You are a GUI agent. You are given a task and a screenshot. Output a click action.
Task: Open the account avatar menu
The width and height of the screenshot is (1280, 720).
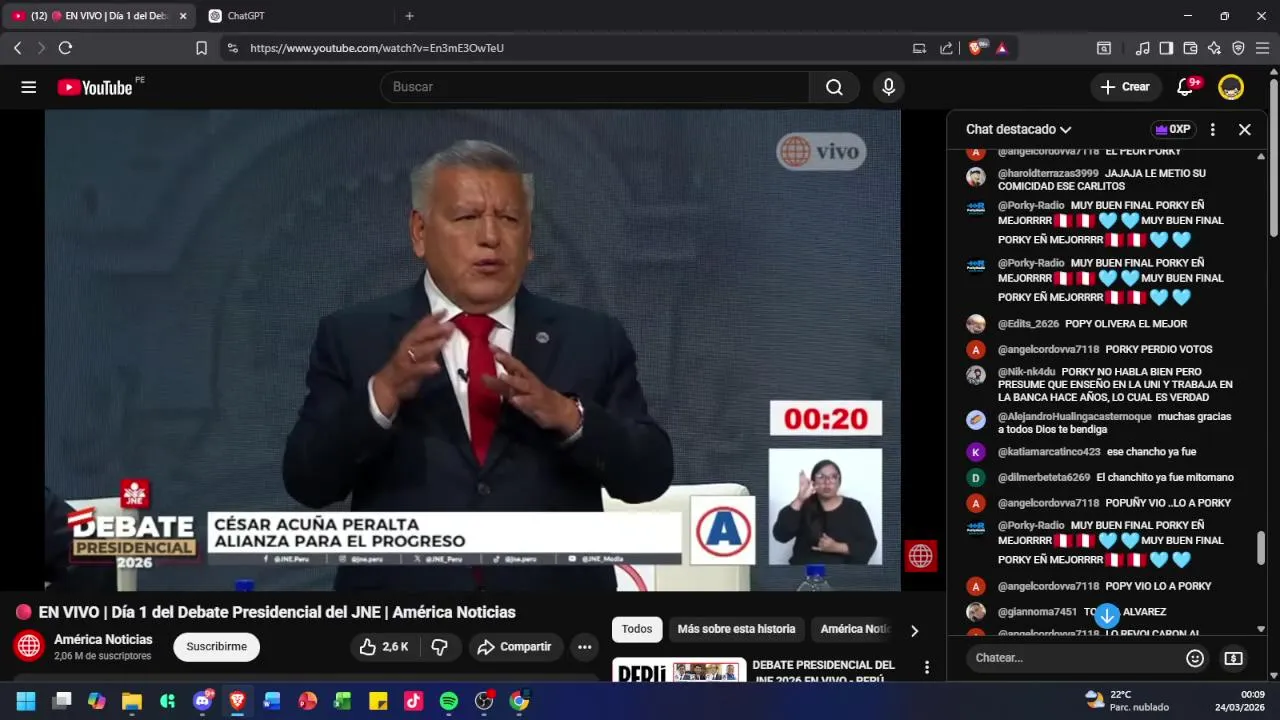tap(1231, 87)
